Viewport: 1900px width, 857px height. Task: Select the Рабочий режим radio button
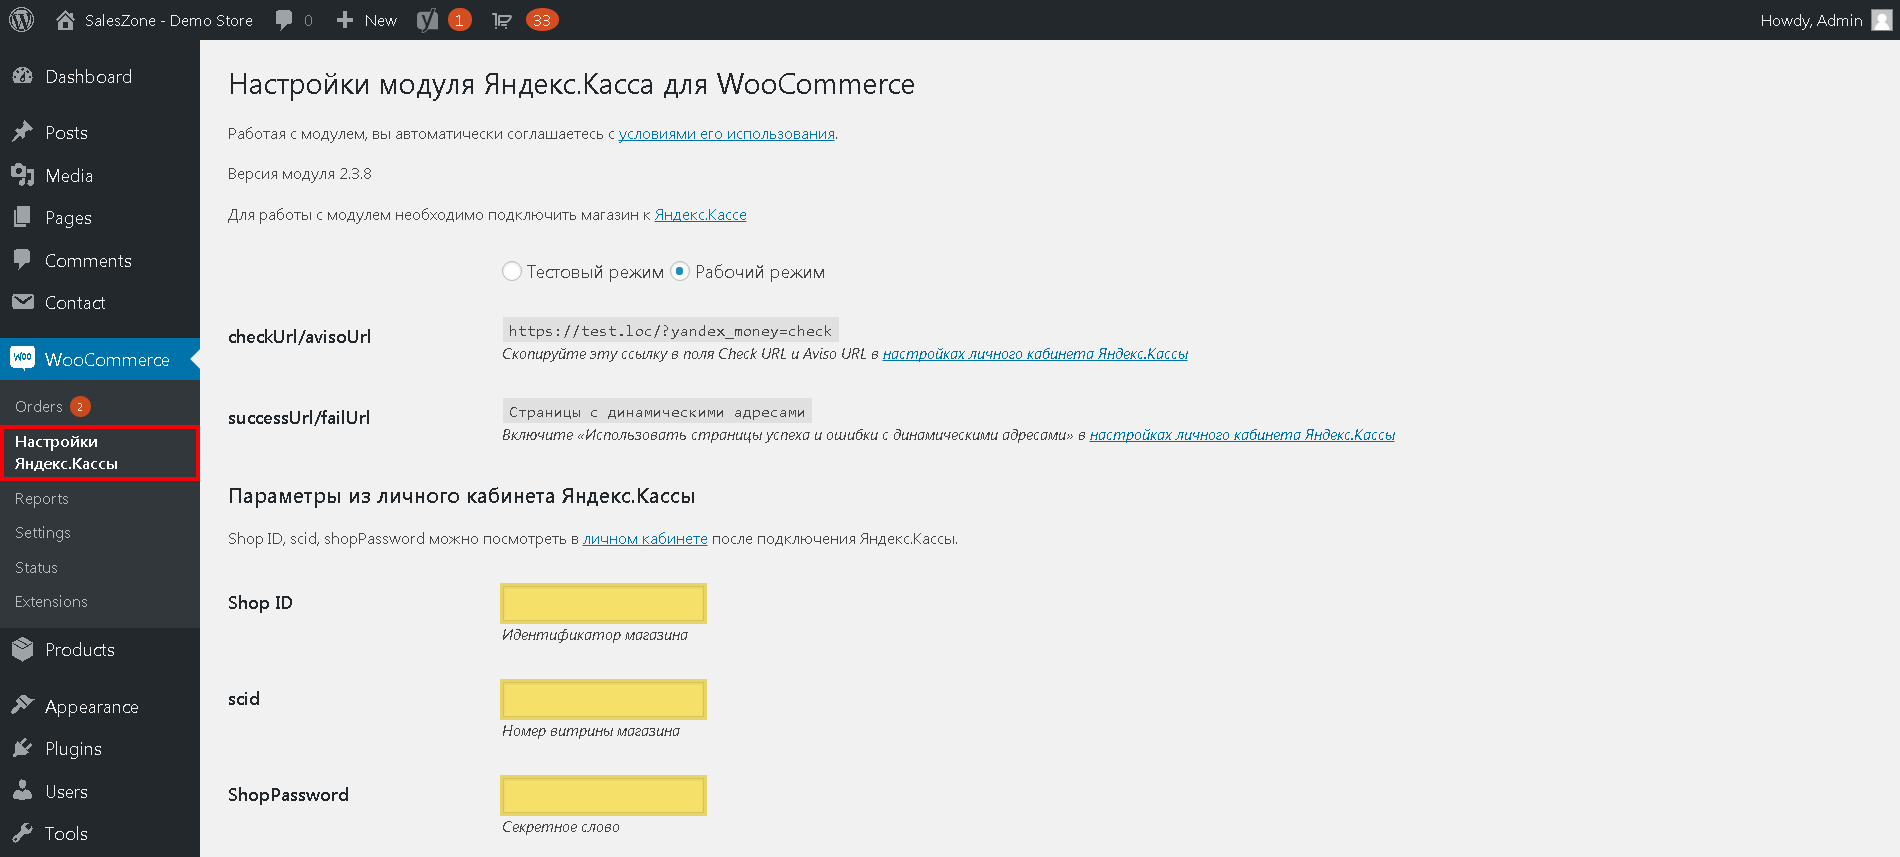[x=680, y=271]
